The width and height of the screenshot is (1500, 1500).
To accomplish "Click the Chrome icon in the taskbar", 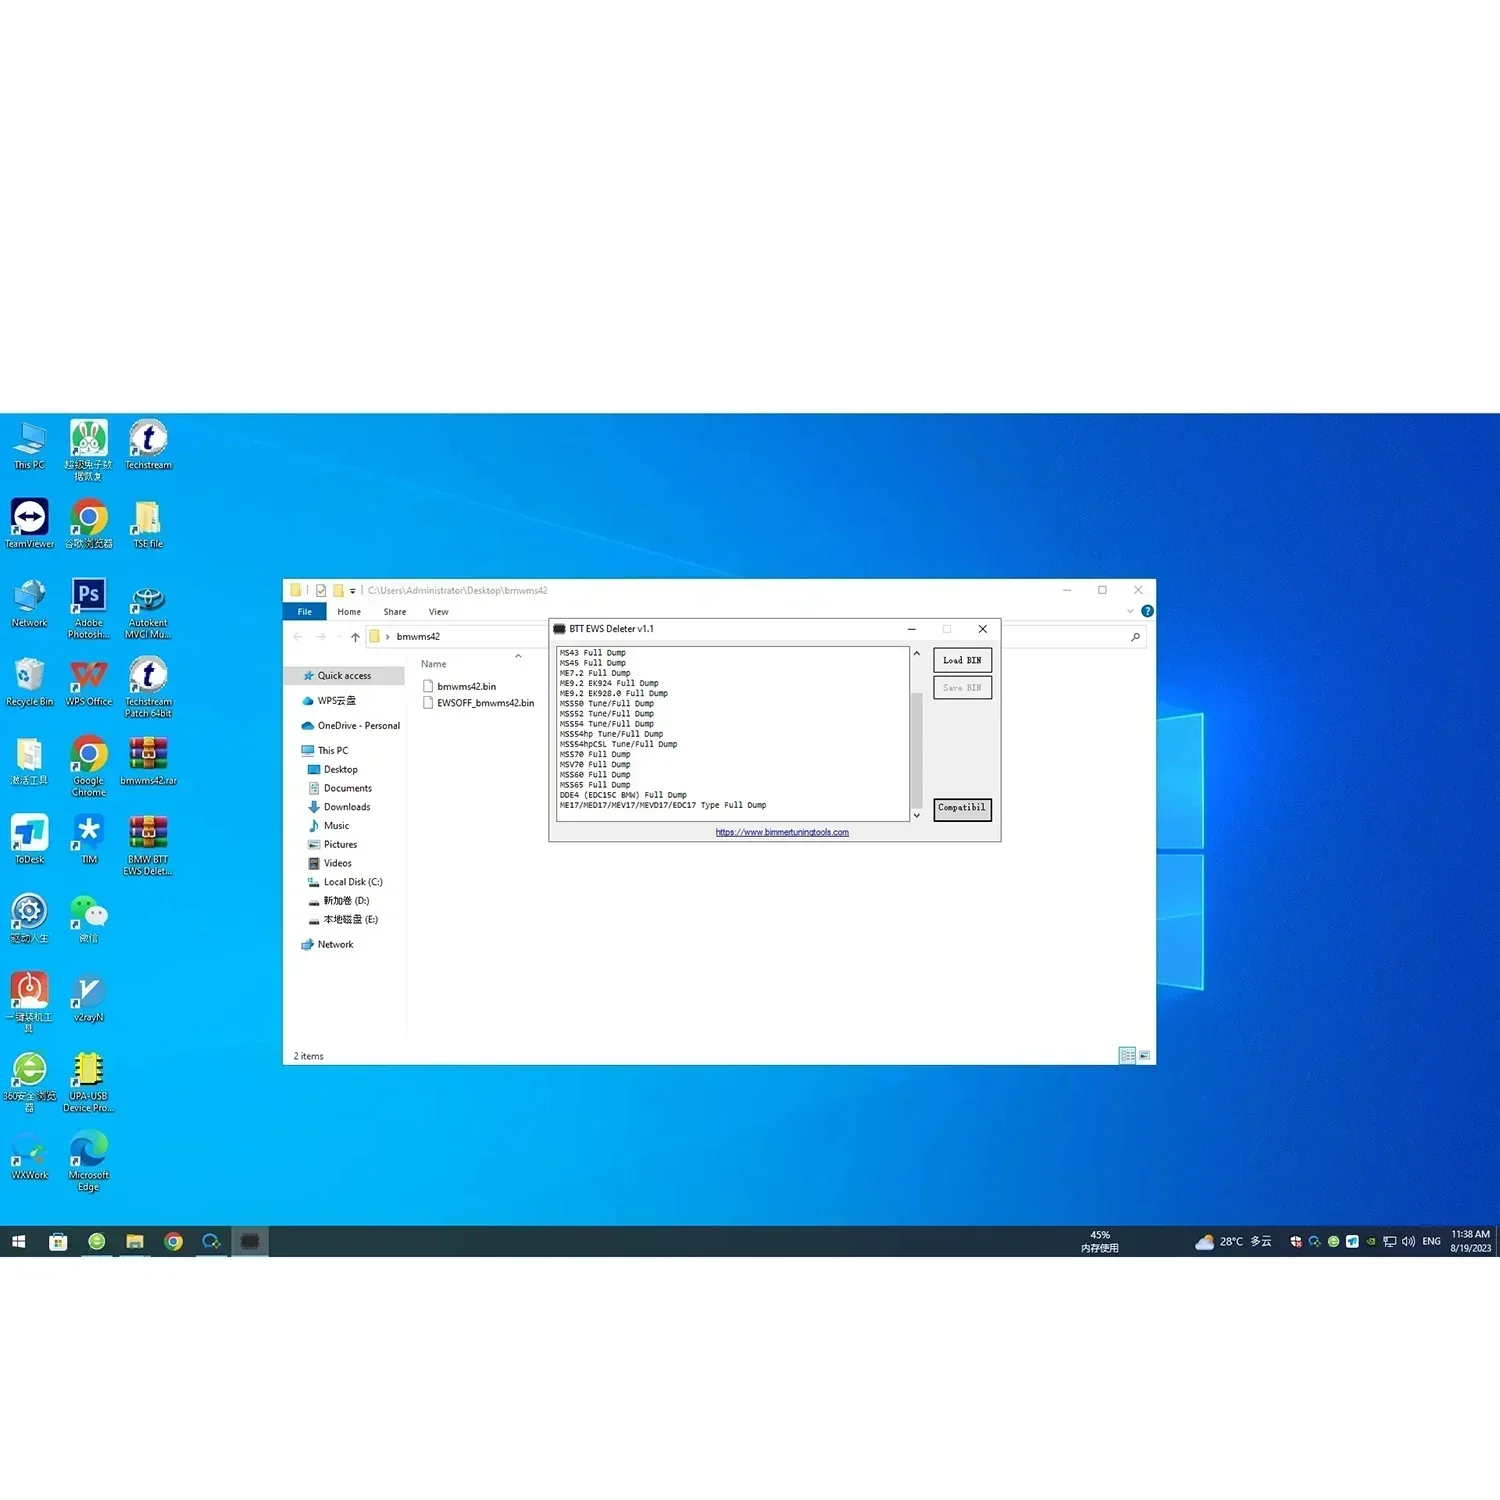I will 173,1241.
